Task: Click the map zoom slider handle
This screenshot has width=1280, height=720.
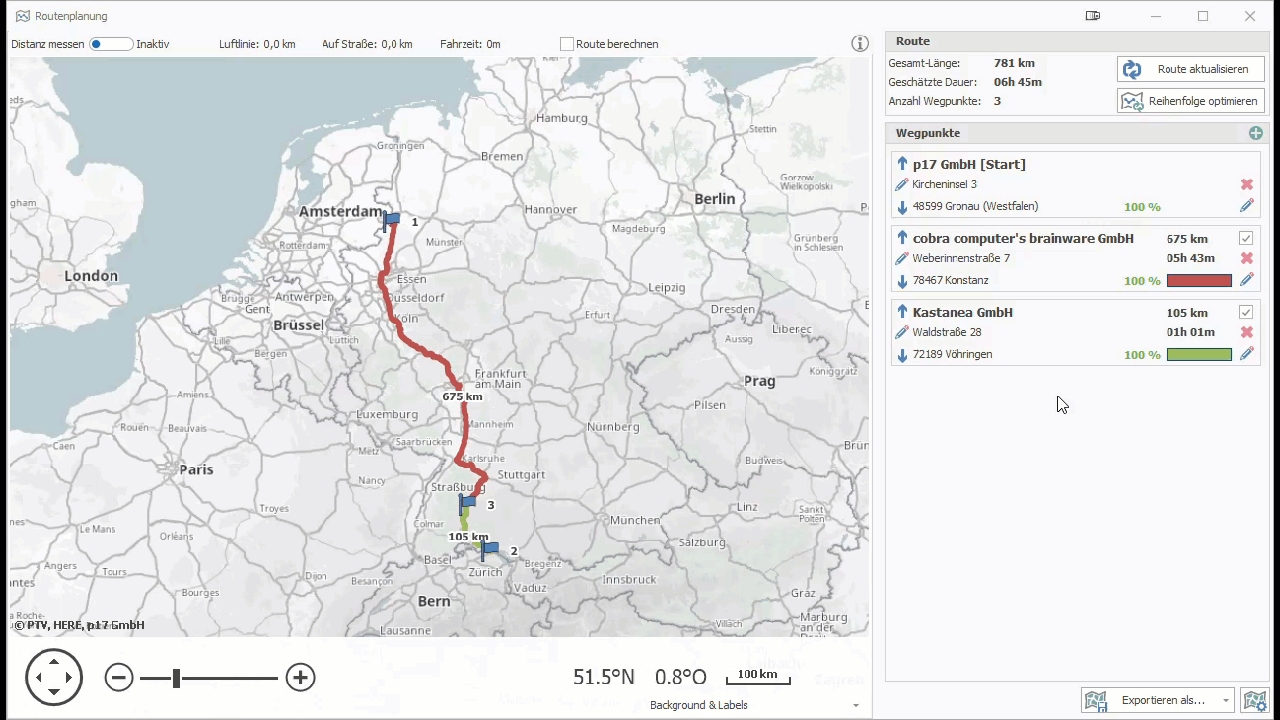Action: tap(176, 678)
